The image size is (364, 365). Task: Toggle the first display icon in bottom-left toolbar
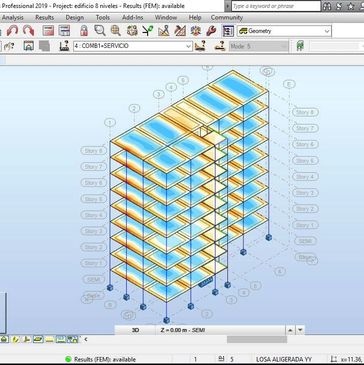4,339
